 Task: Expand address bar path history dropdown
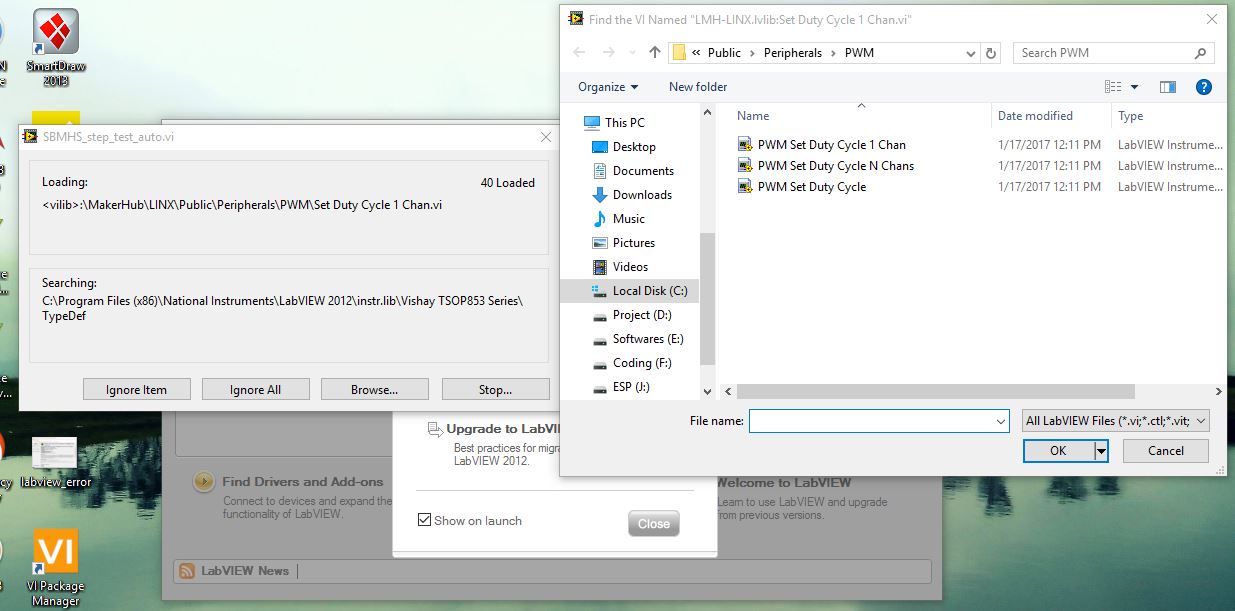coord(972,53)
